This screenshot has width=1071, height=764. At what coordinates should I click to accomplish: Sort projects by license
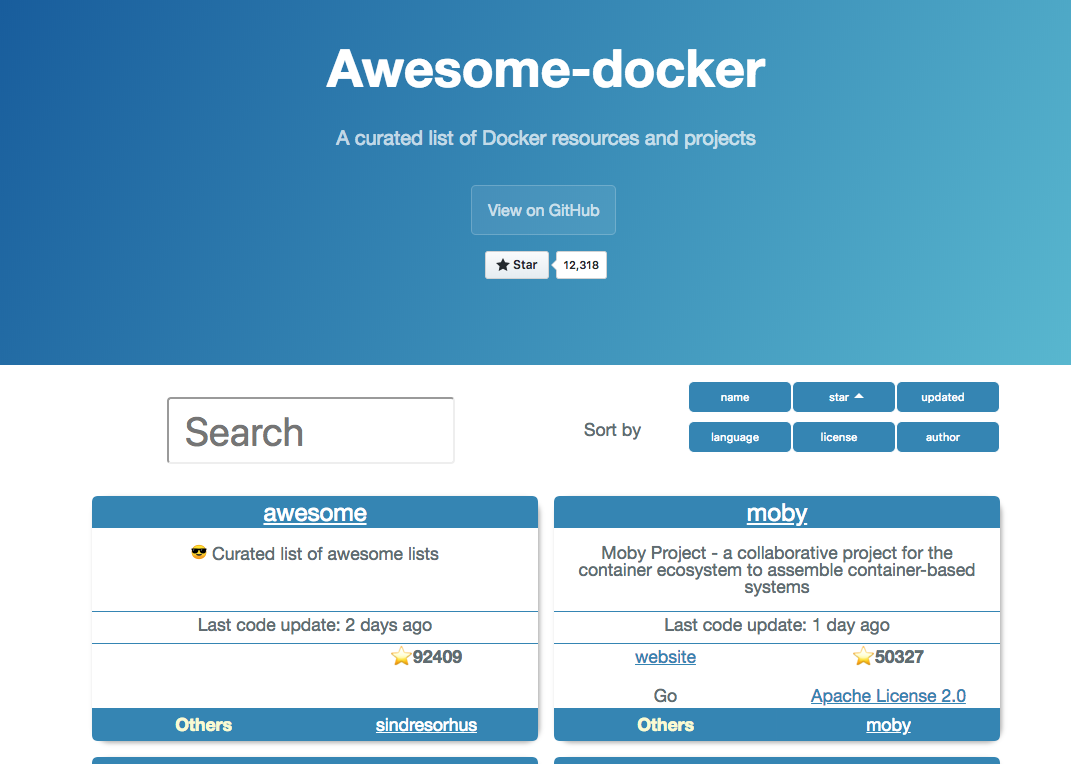[x=844, y=437]
